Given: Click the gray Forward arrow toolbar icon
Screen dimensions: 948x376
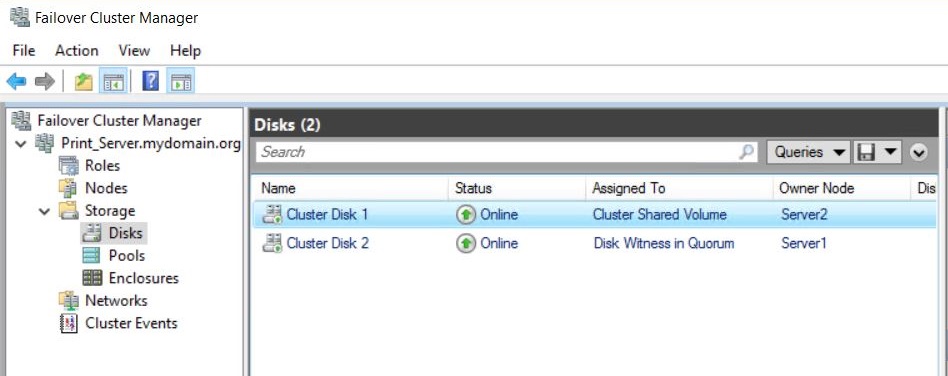Looking at the screenshot, I should [45, 82].
